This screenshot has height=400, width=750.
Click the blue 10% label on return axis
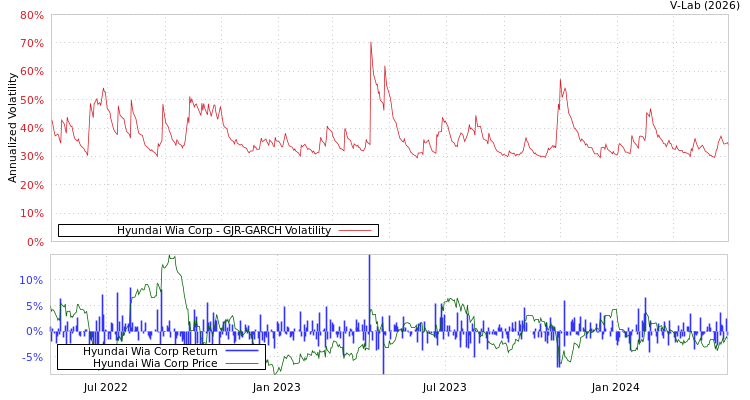point(31,280)
